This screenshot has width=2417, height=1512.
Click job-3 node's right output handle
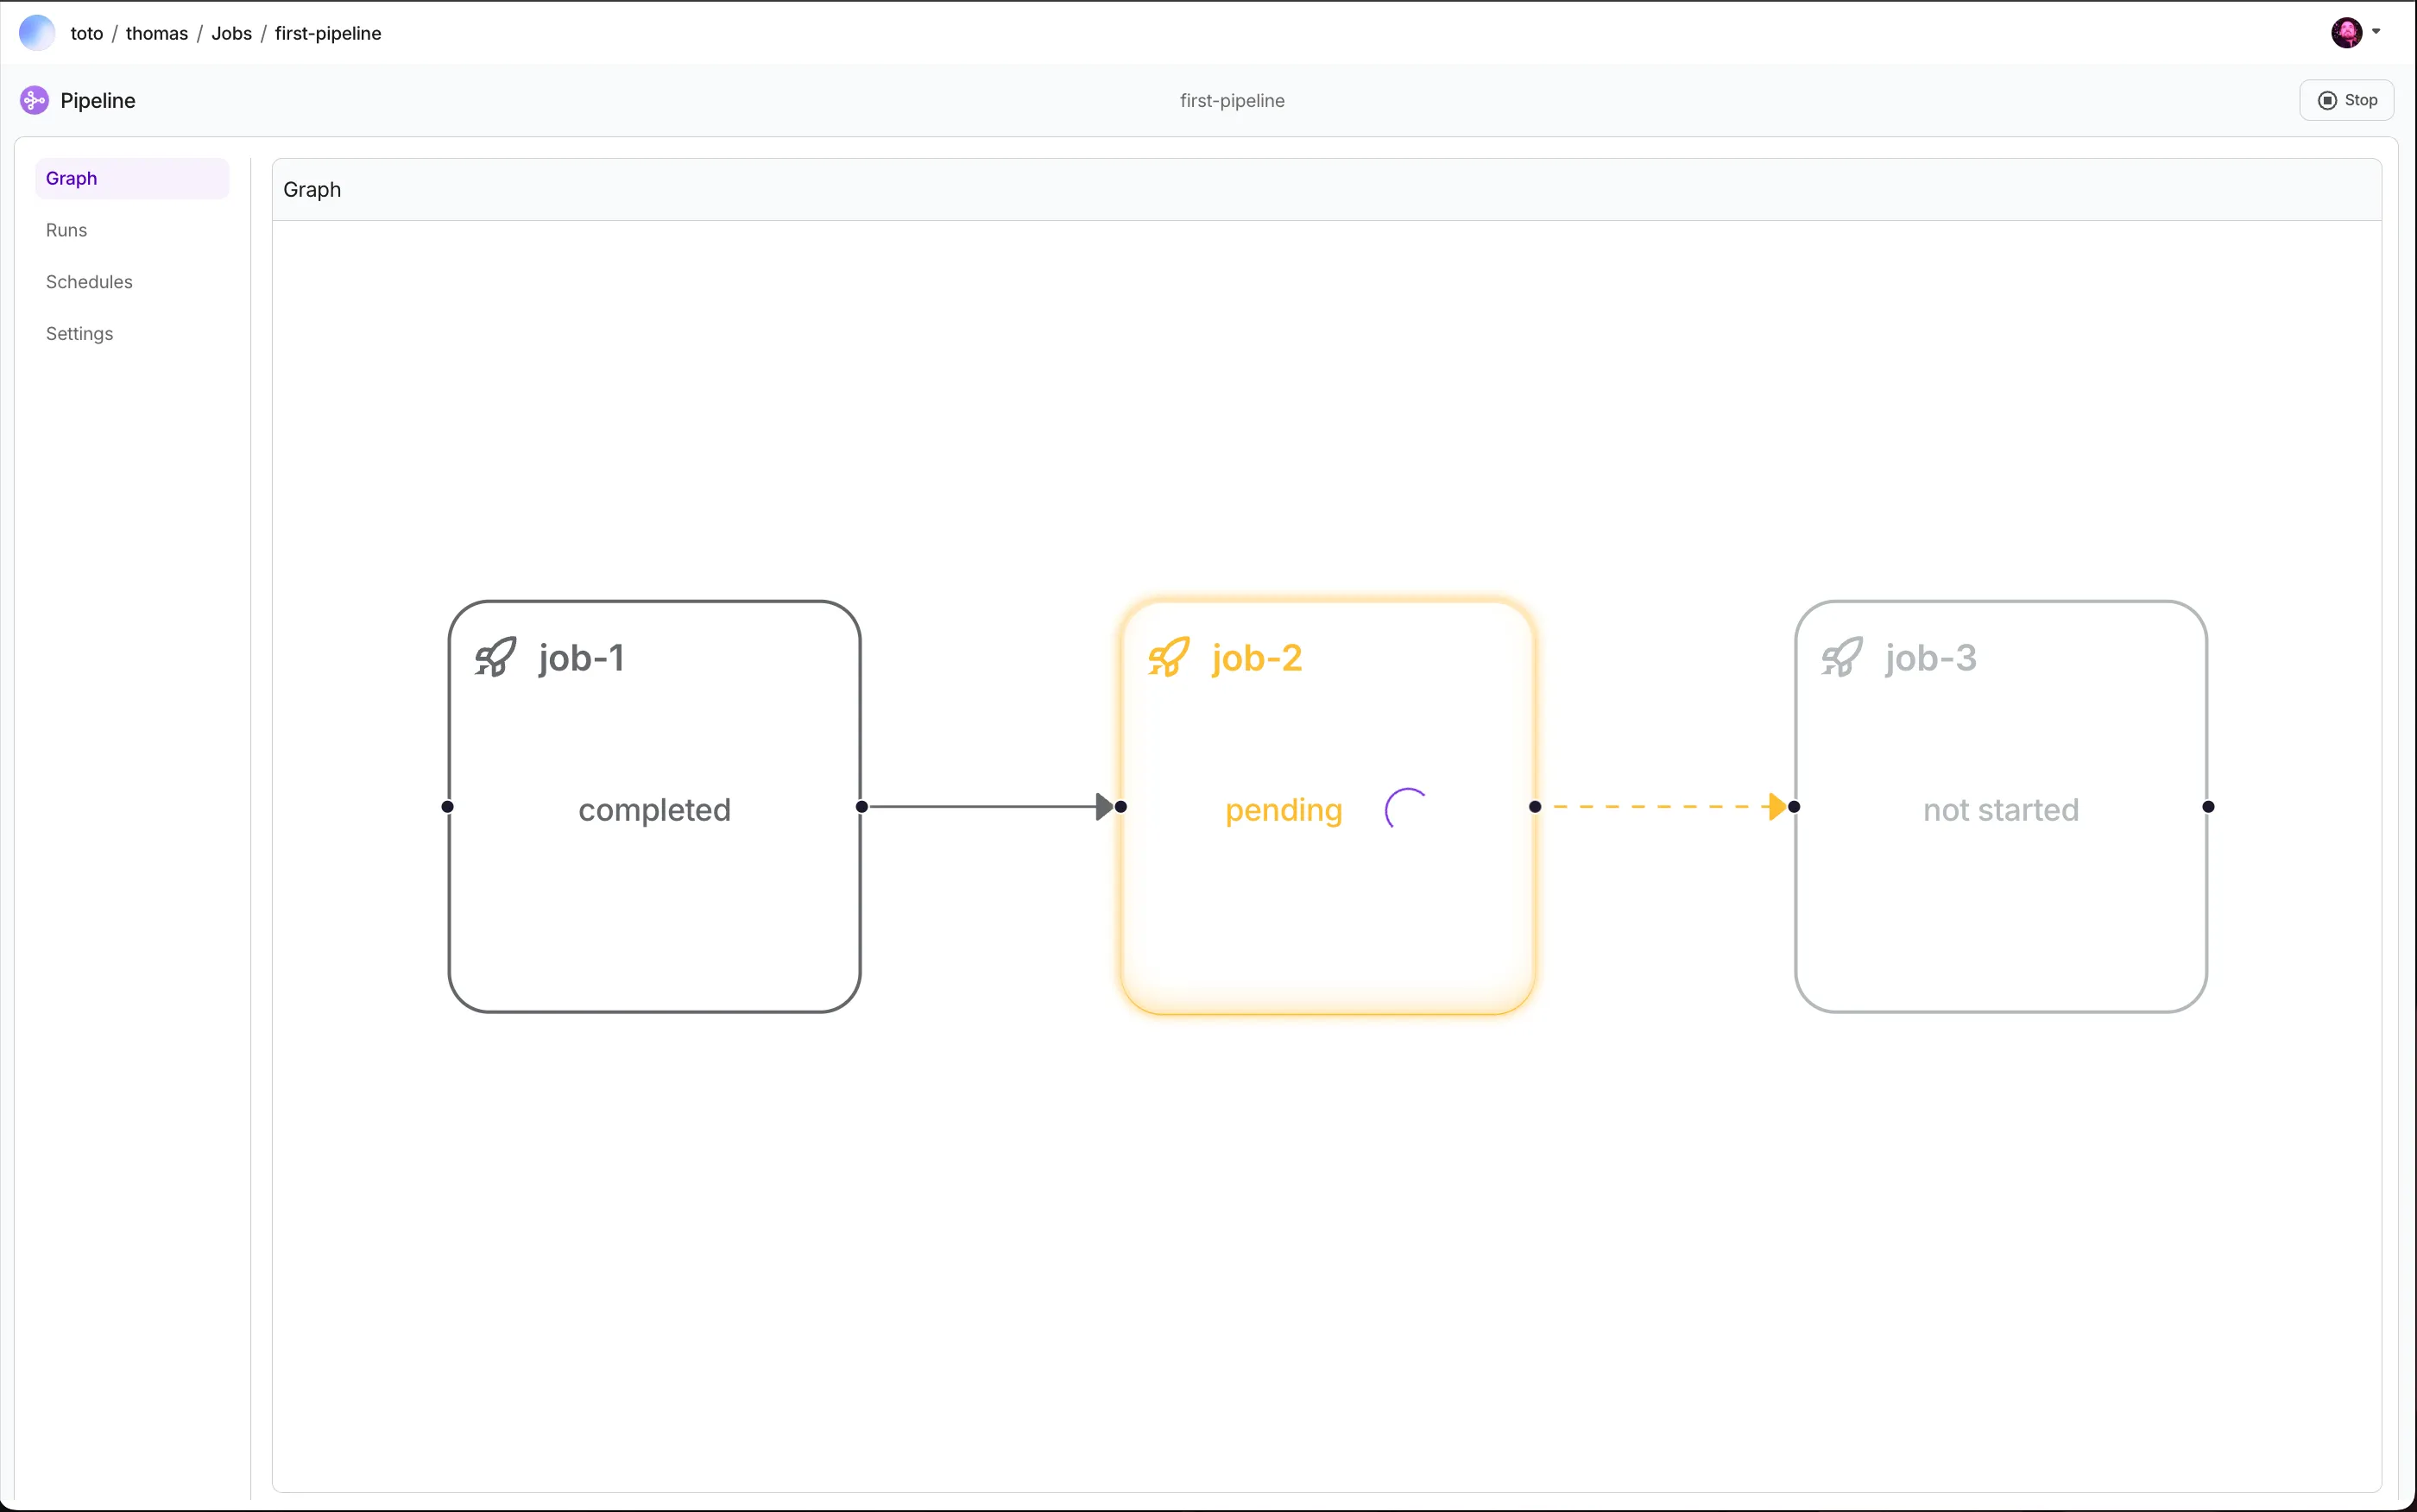pos(2208,807)
